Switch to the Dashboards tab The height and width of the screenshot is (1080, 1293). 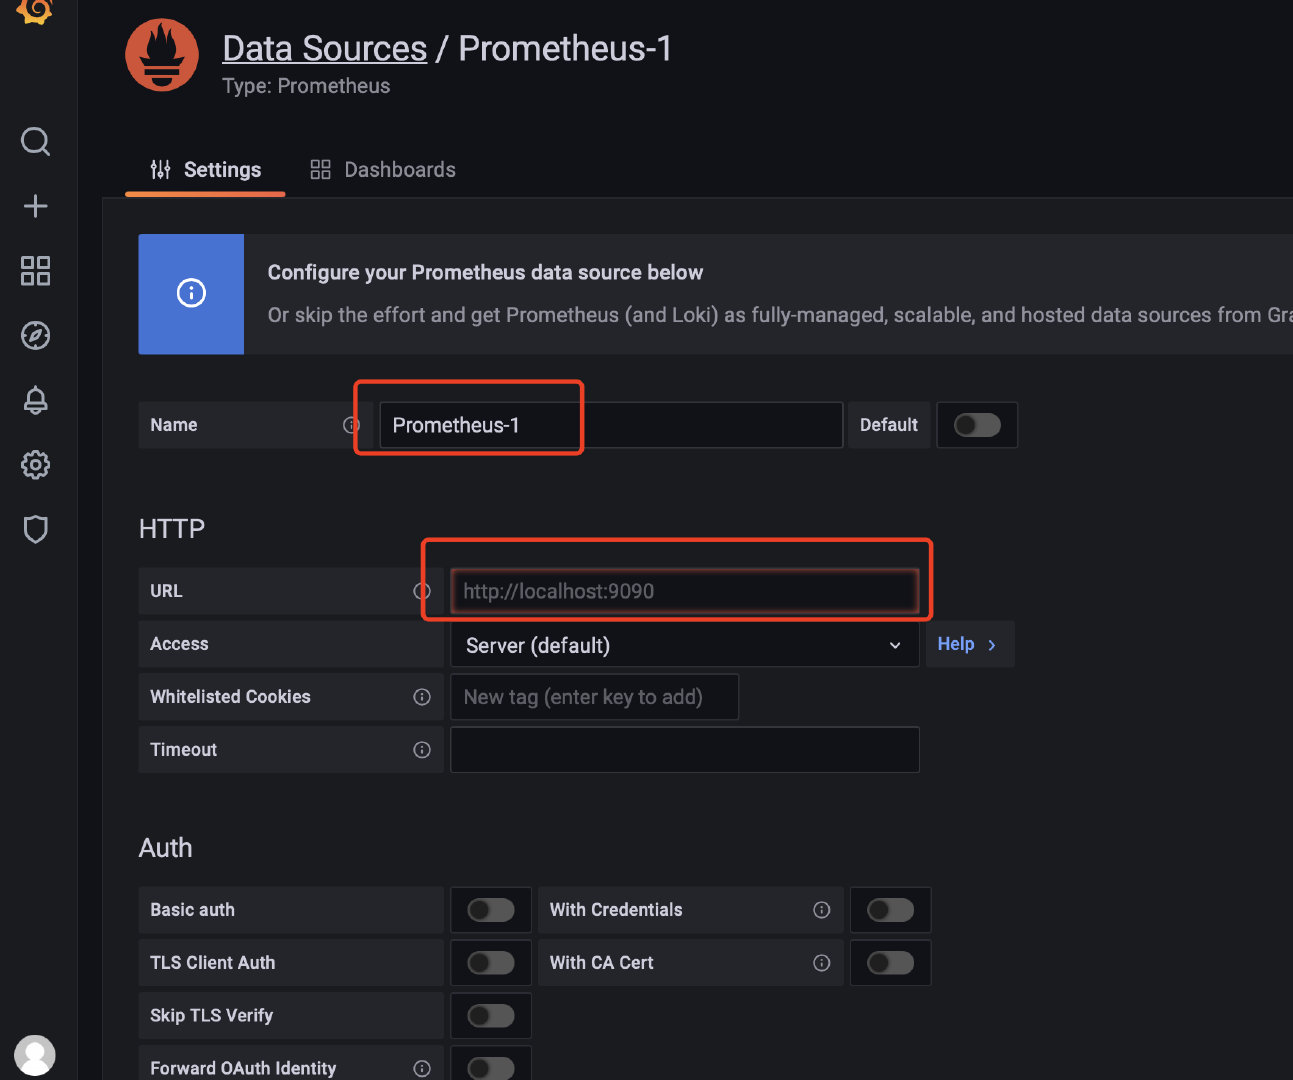(382, 169)
